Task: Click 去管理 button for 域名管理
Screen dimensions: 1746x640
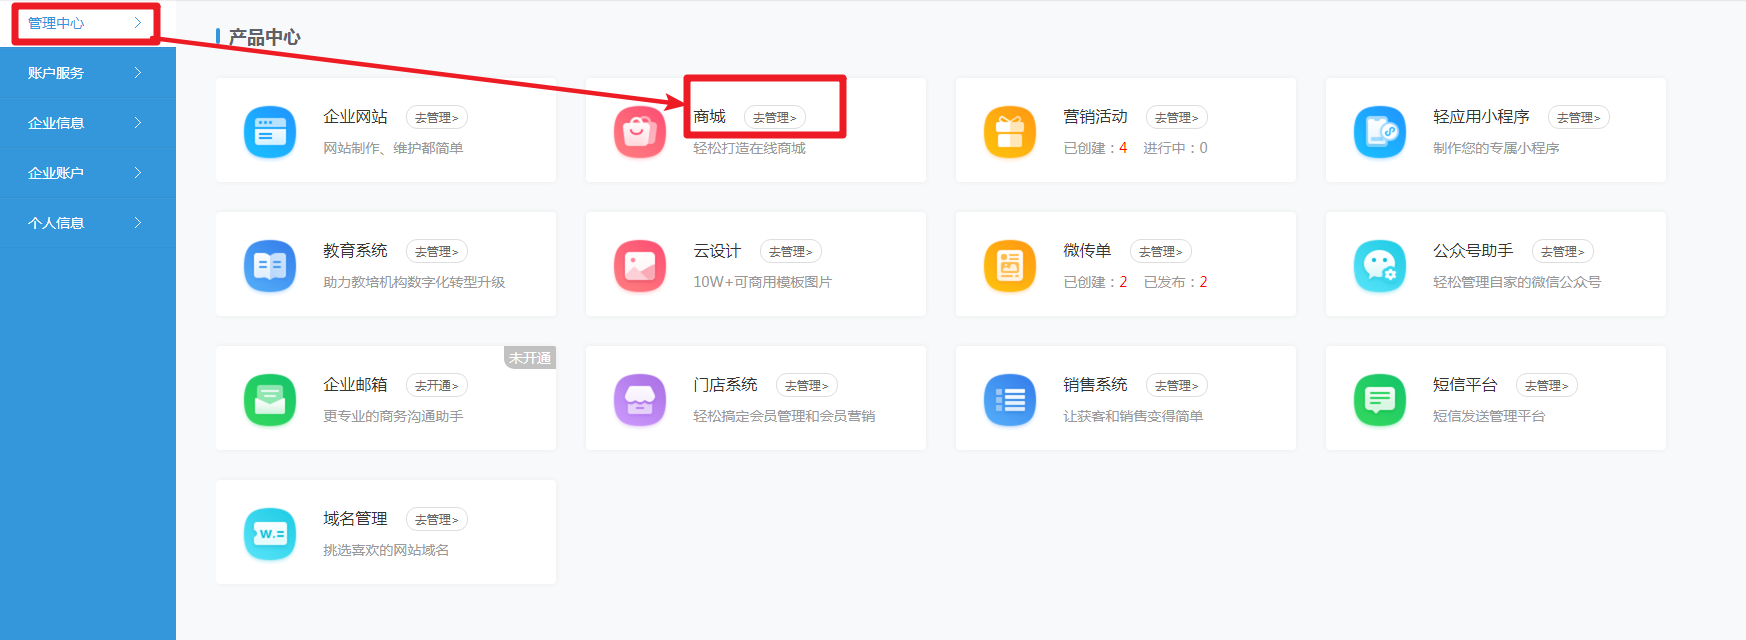Action: point(437,519)
